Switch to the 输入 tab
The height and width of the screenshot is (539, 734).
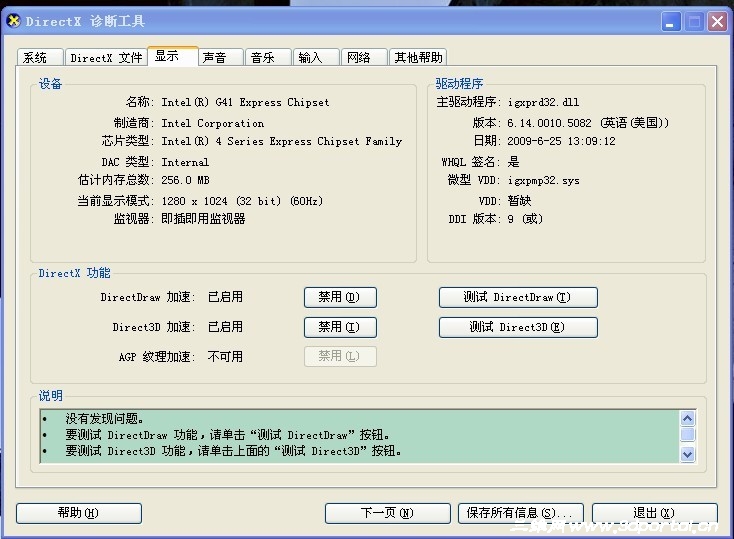[x=316, y=57]
